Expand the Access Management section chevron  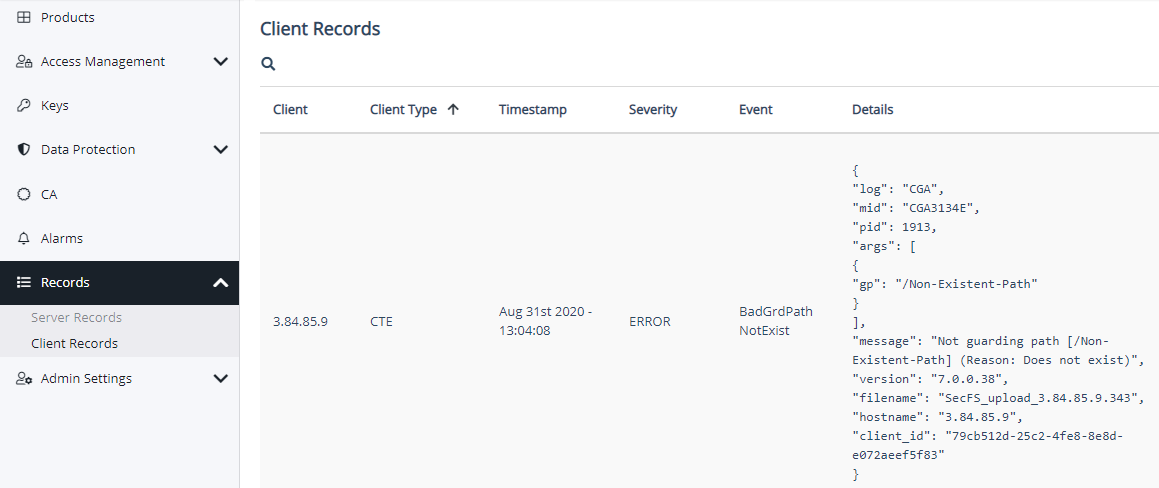click(x=221, y=62)
